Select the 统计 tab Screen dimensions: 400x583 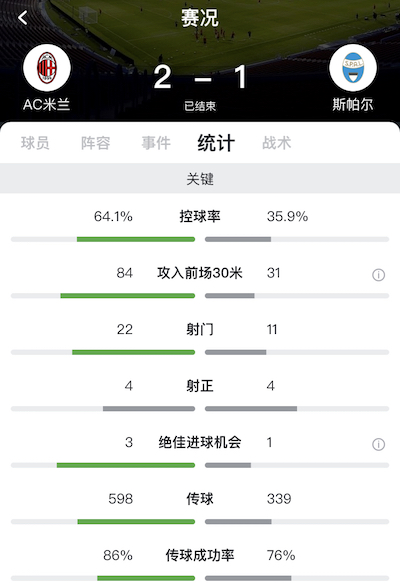[x=216, y=143]
